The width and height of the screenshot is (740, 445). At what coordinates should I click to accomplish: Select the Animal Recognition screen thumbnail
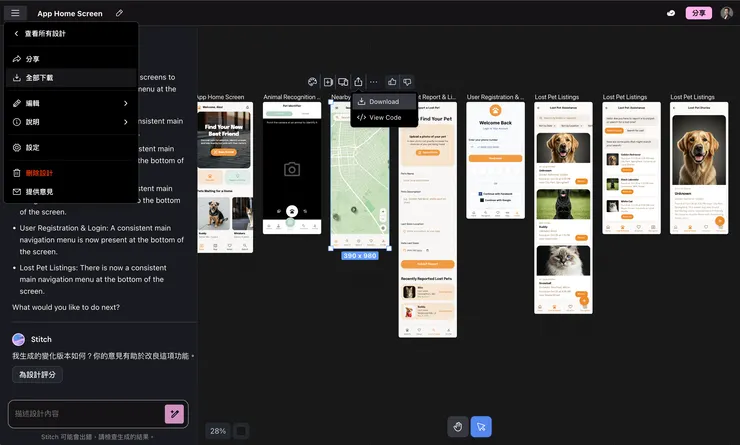pyautogui.click(x=292, y=168)
